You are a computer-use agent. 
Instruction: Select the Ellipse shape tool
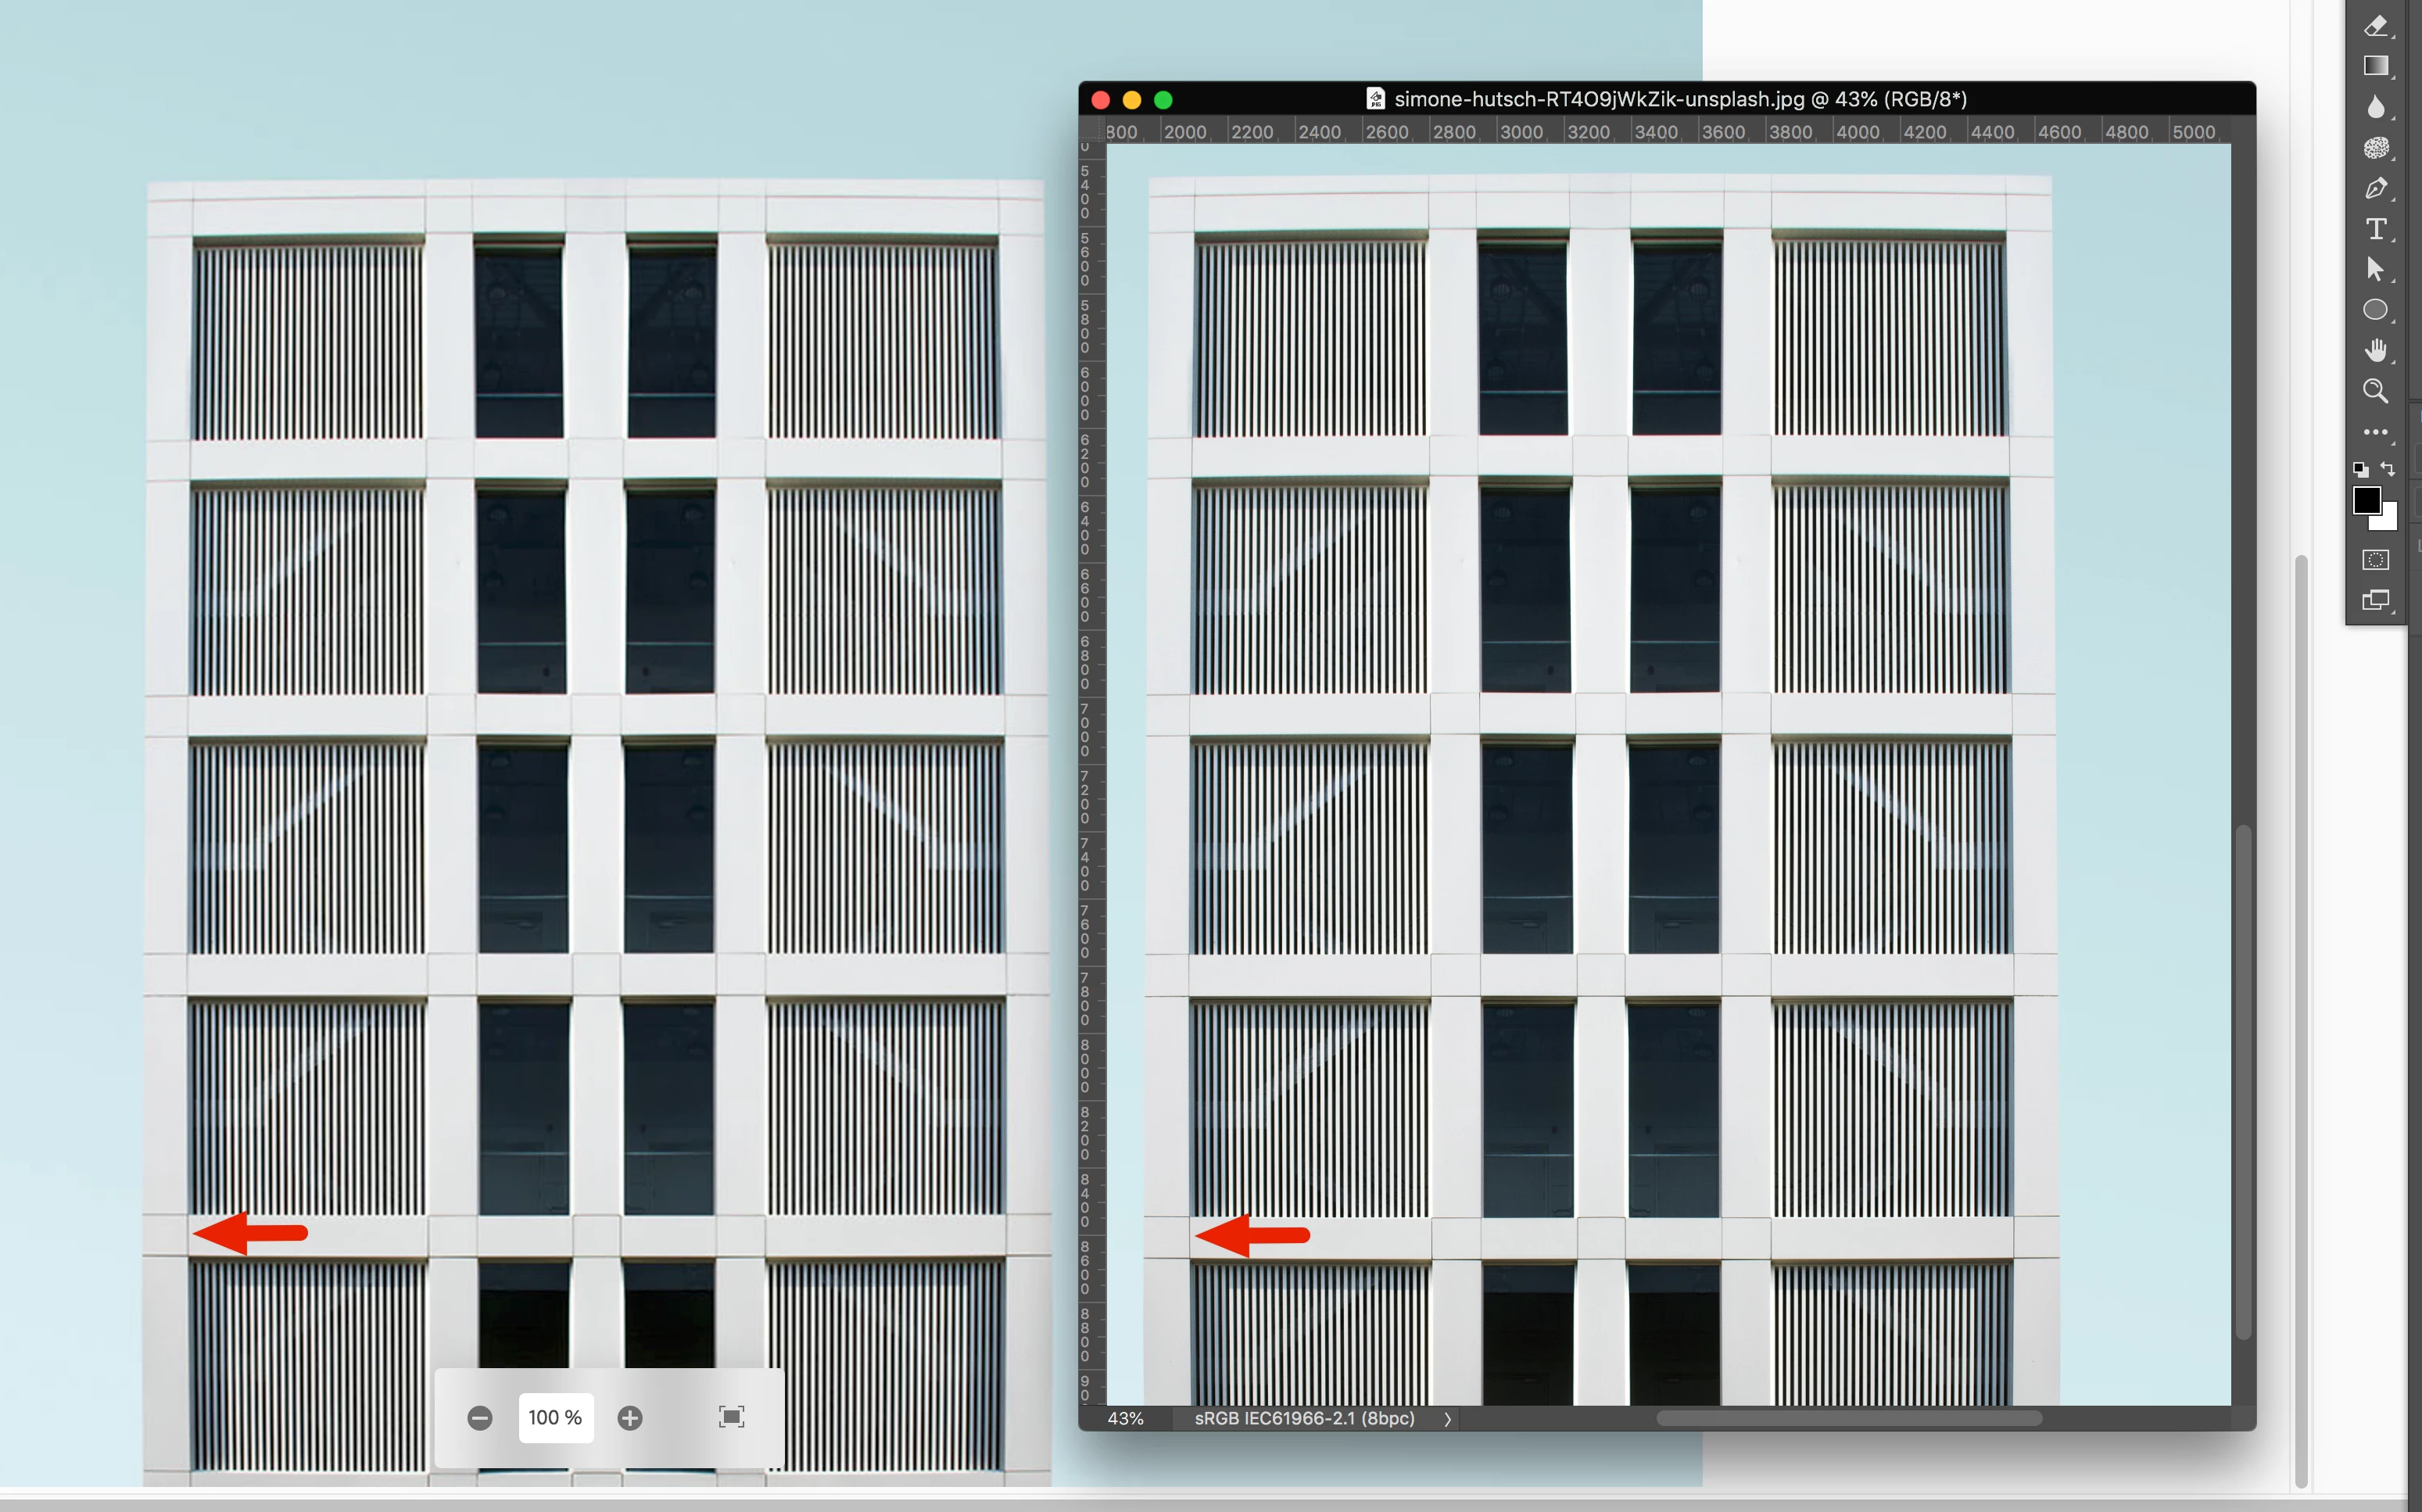2376,310
